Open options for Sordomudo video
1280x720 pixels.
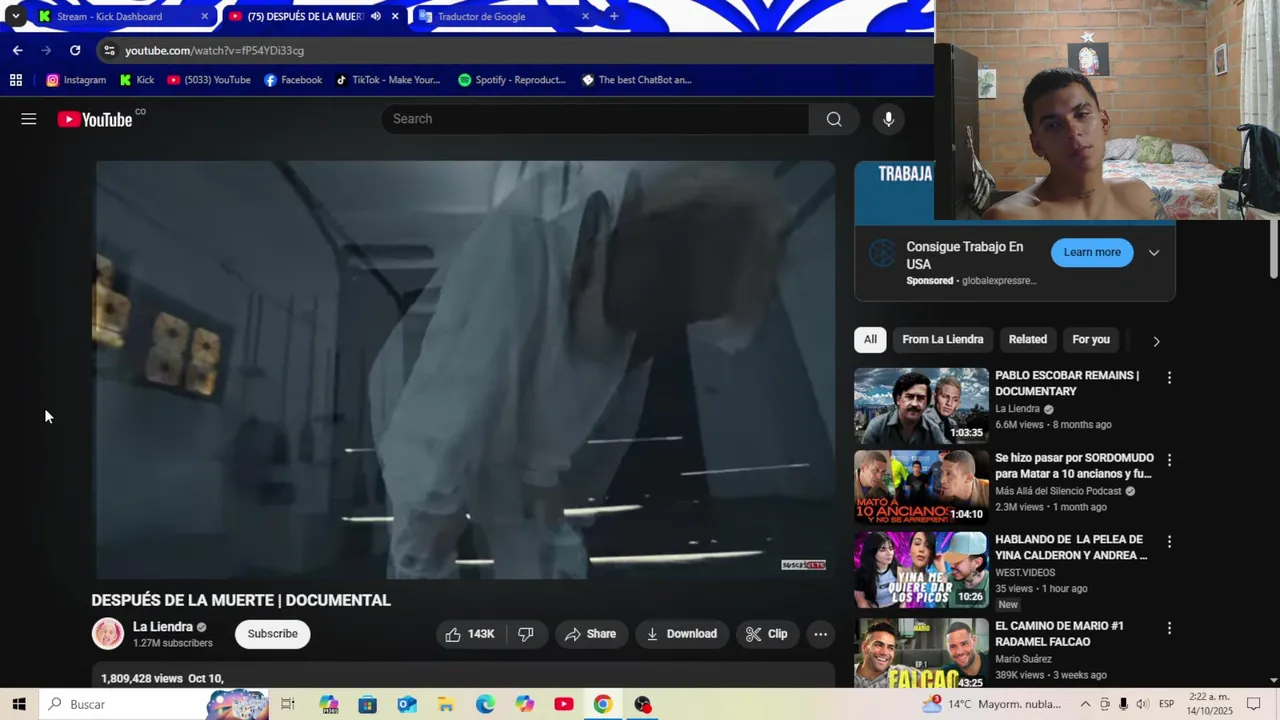pyautogui.click(x=1169, y=460)
